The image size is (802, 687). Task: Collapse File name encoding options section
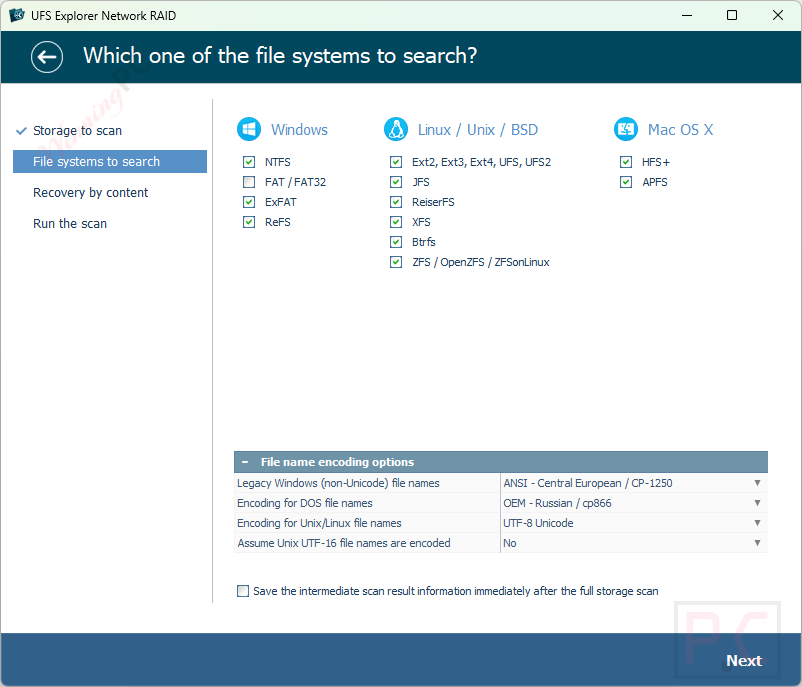point(245,462)
